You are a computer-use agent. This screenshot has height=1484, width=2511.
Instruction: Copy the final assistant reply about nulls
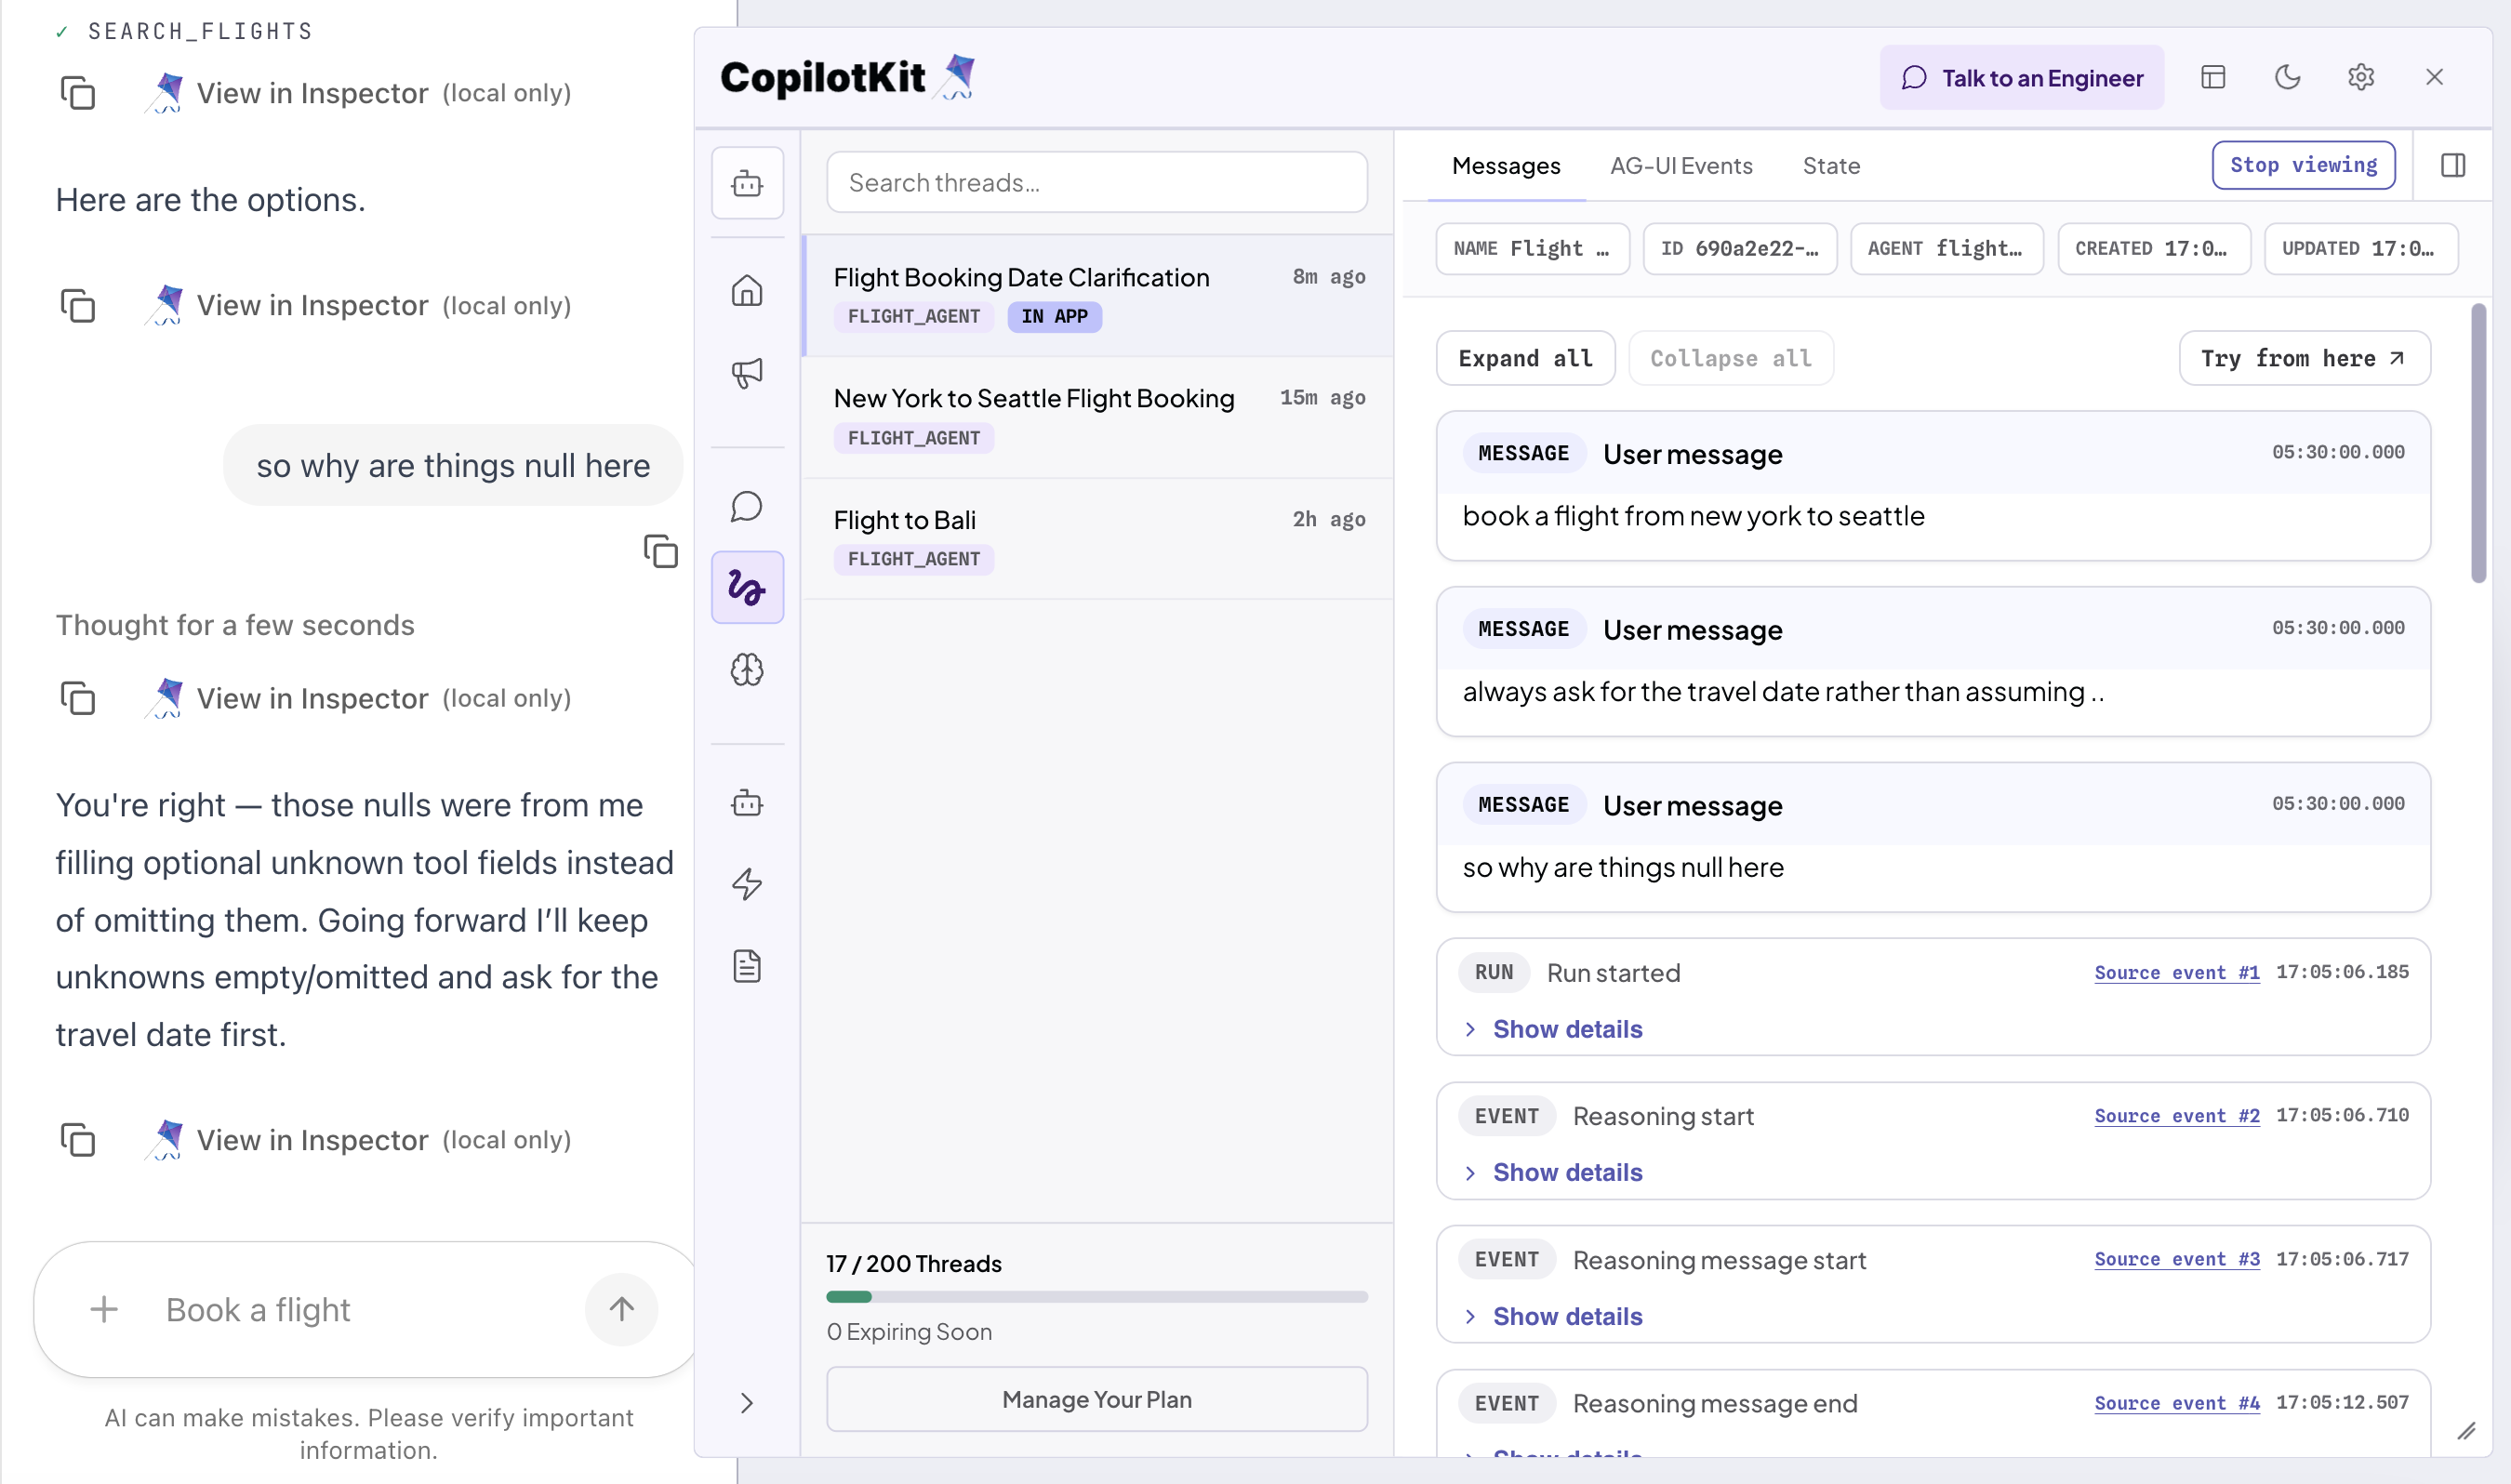tap(78, 1140)
